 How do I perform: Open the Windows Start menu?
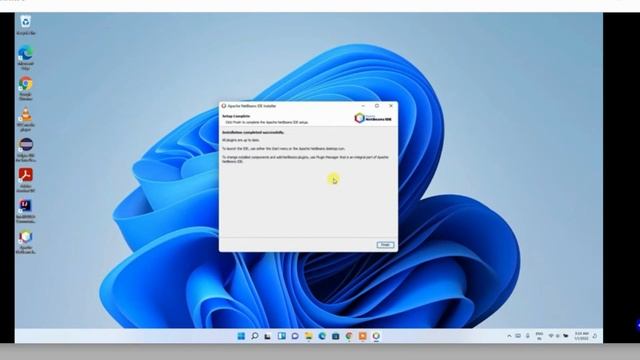(x=241, y=336)
